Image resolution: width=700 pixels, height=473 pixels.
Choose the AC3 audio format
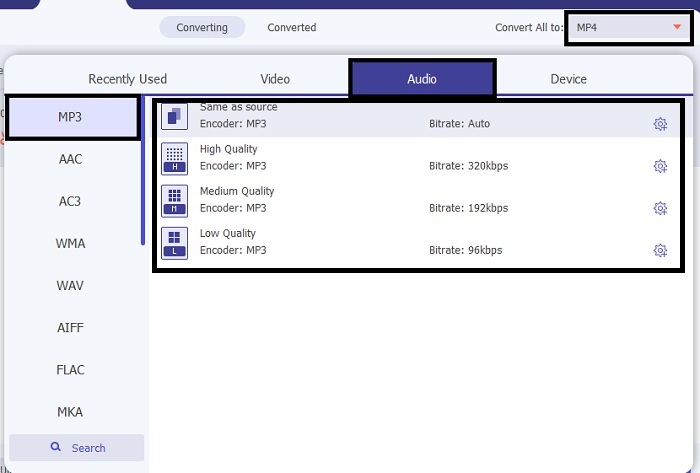click(70, 201)
